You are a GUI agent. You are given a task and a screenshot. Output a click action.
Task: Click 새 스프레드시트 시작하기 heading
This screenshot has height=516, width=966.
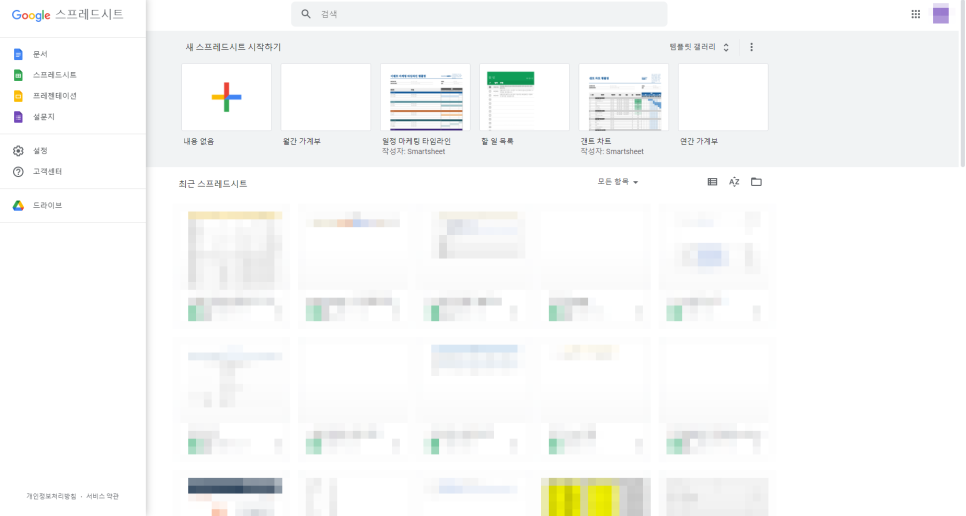[x=233, y=47]
